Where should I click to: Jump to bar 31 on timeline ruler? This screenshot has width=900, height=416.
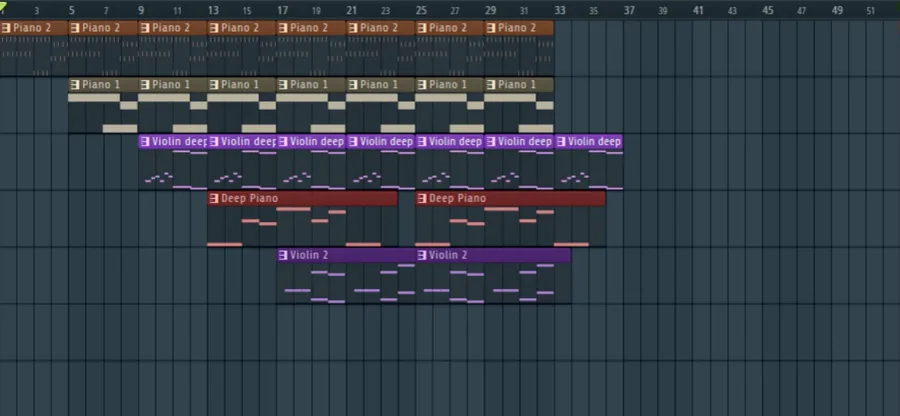point(524,11)
